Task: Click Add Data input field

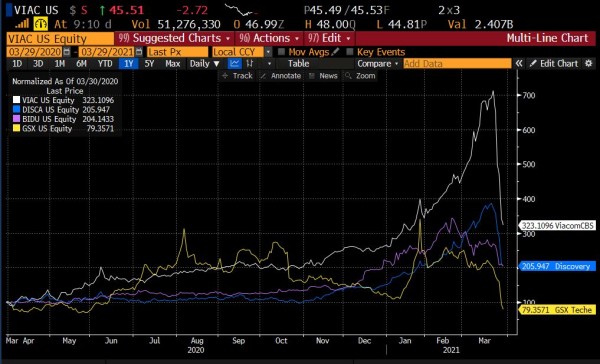Action: (x=457, y=64)
